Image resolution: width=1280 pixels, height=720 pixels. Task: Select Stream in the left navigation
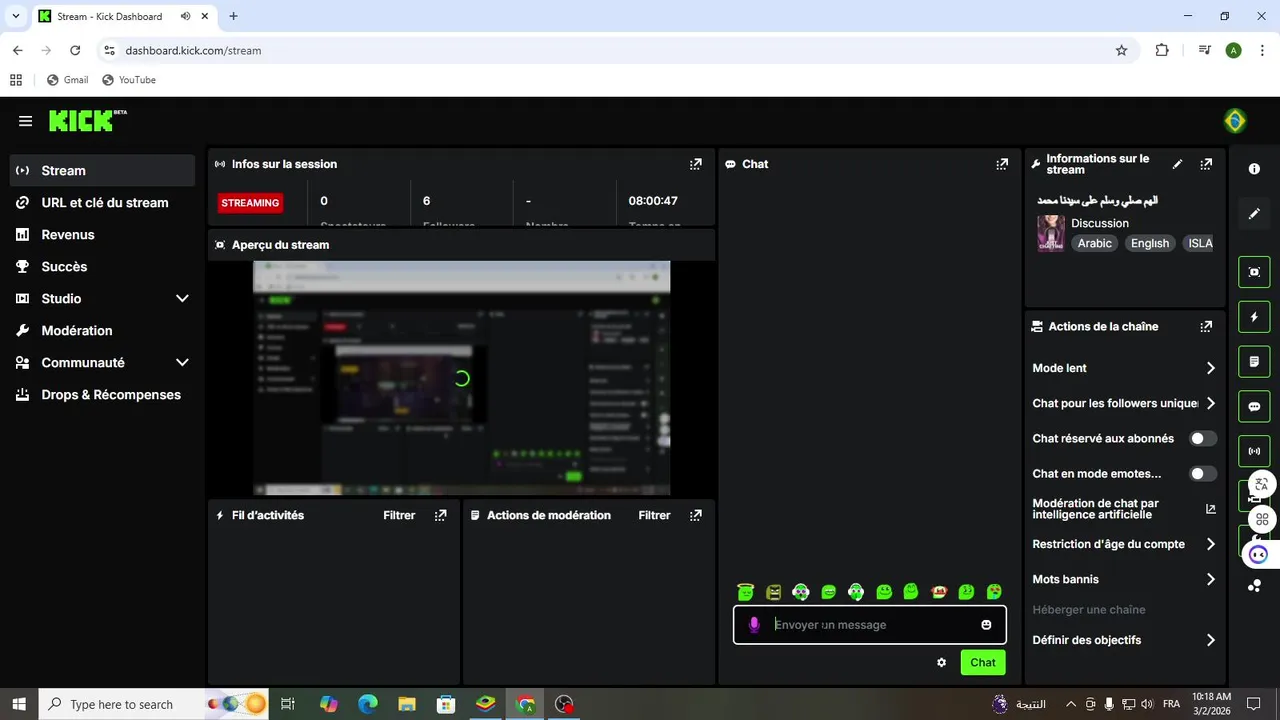coord(102,170)
